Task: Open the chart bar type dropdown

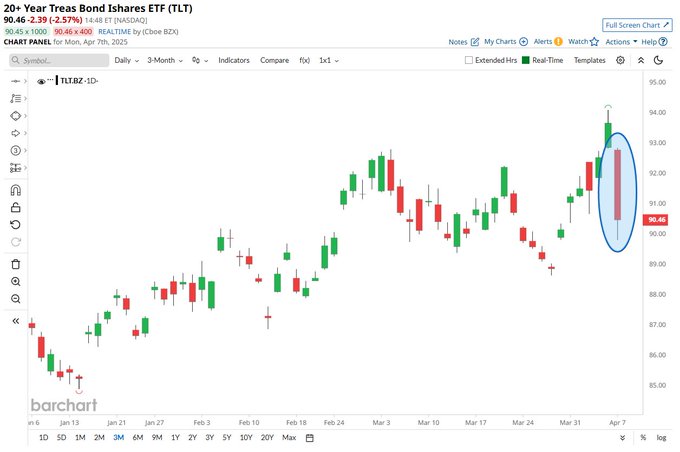Action: click(200, 60)
